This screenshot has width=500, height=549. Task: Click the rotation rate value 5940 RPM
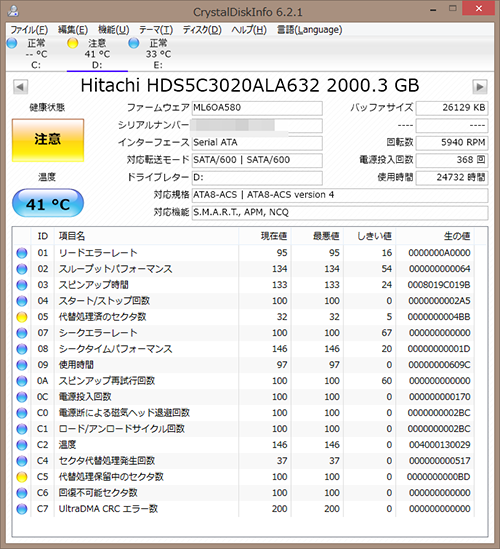coord(452,143)
